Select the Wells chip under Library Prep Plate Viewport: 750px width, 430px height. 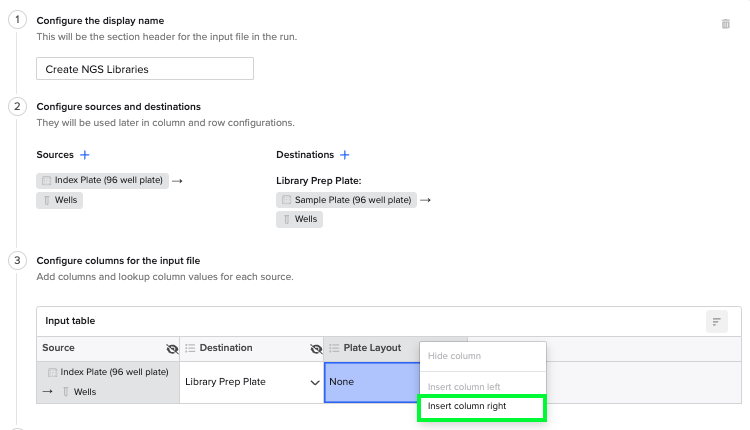(299, 219)
